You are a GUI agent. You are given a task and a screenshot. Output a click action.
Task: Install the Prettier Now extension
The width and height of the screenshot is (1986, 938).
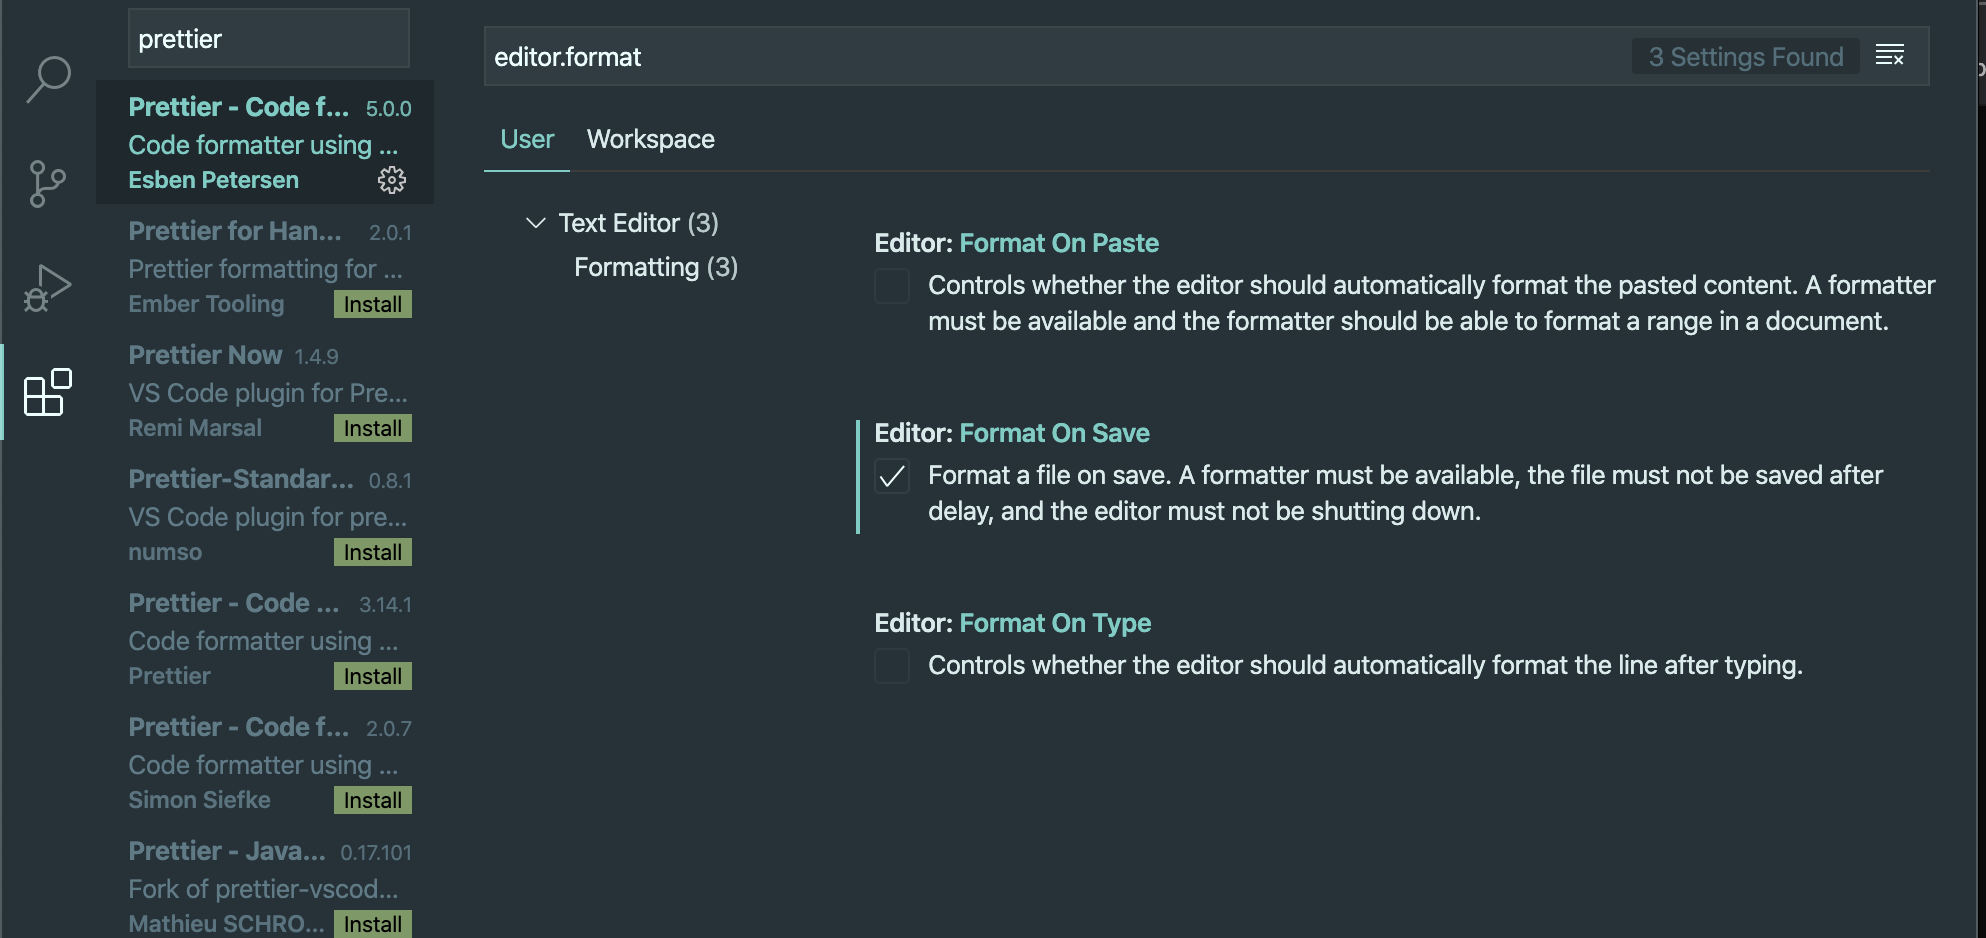pyautogui.click(x=372, y=428)
